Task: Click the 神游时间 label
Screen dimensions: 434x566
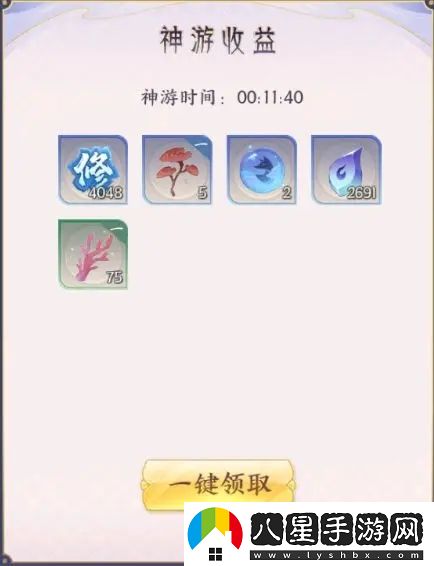Action: (x=179, y=97)
